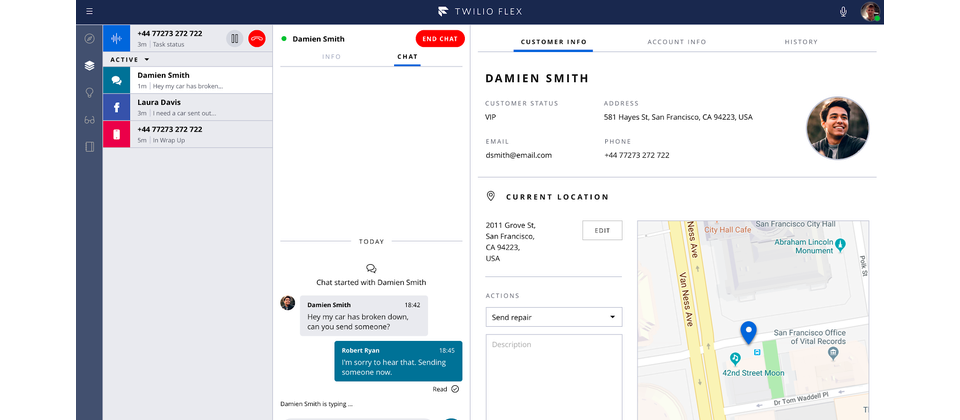End chat with Damien Smith

(x=440, y=39)
